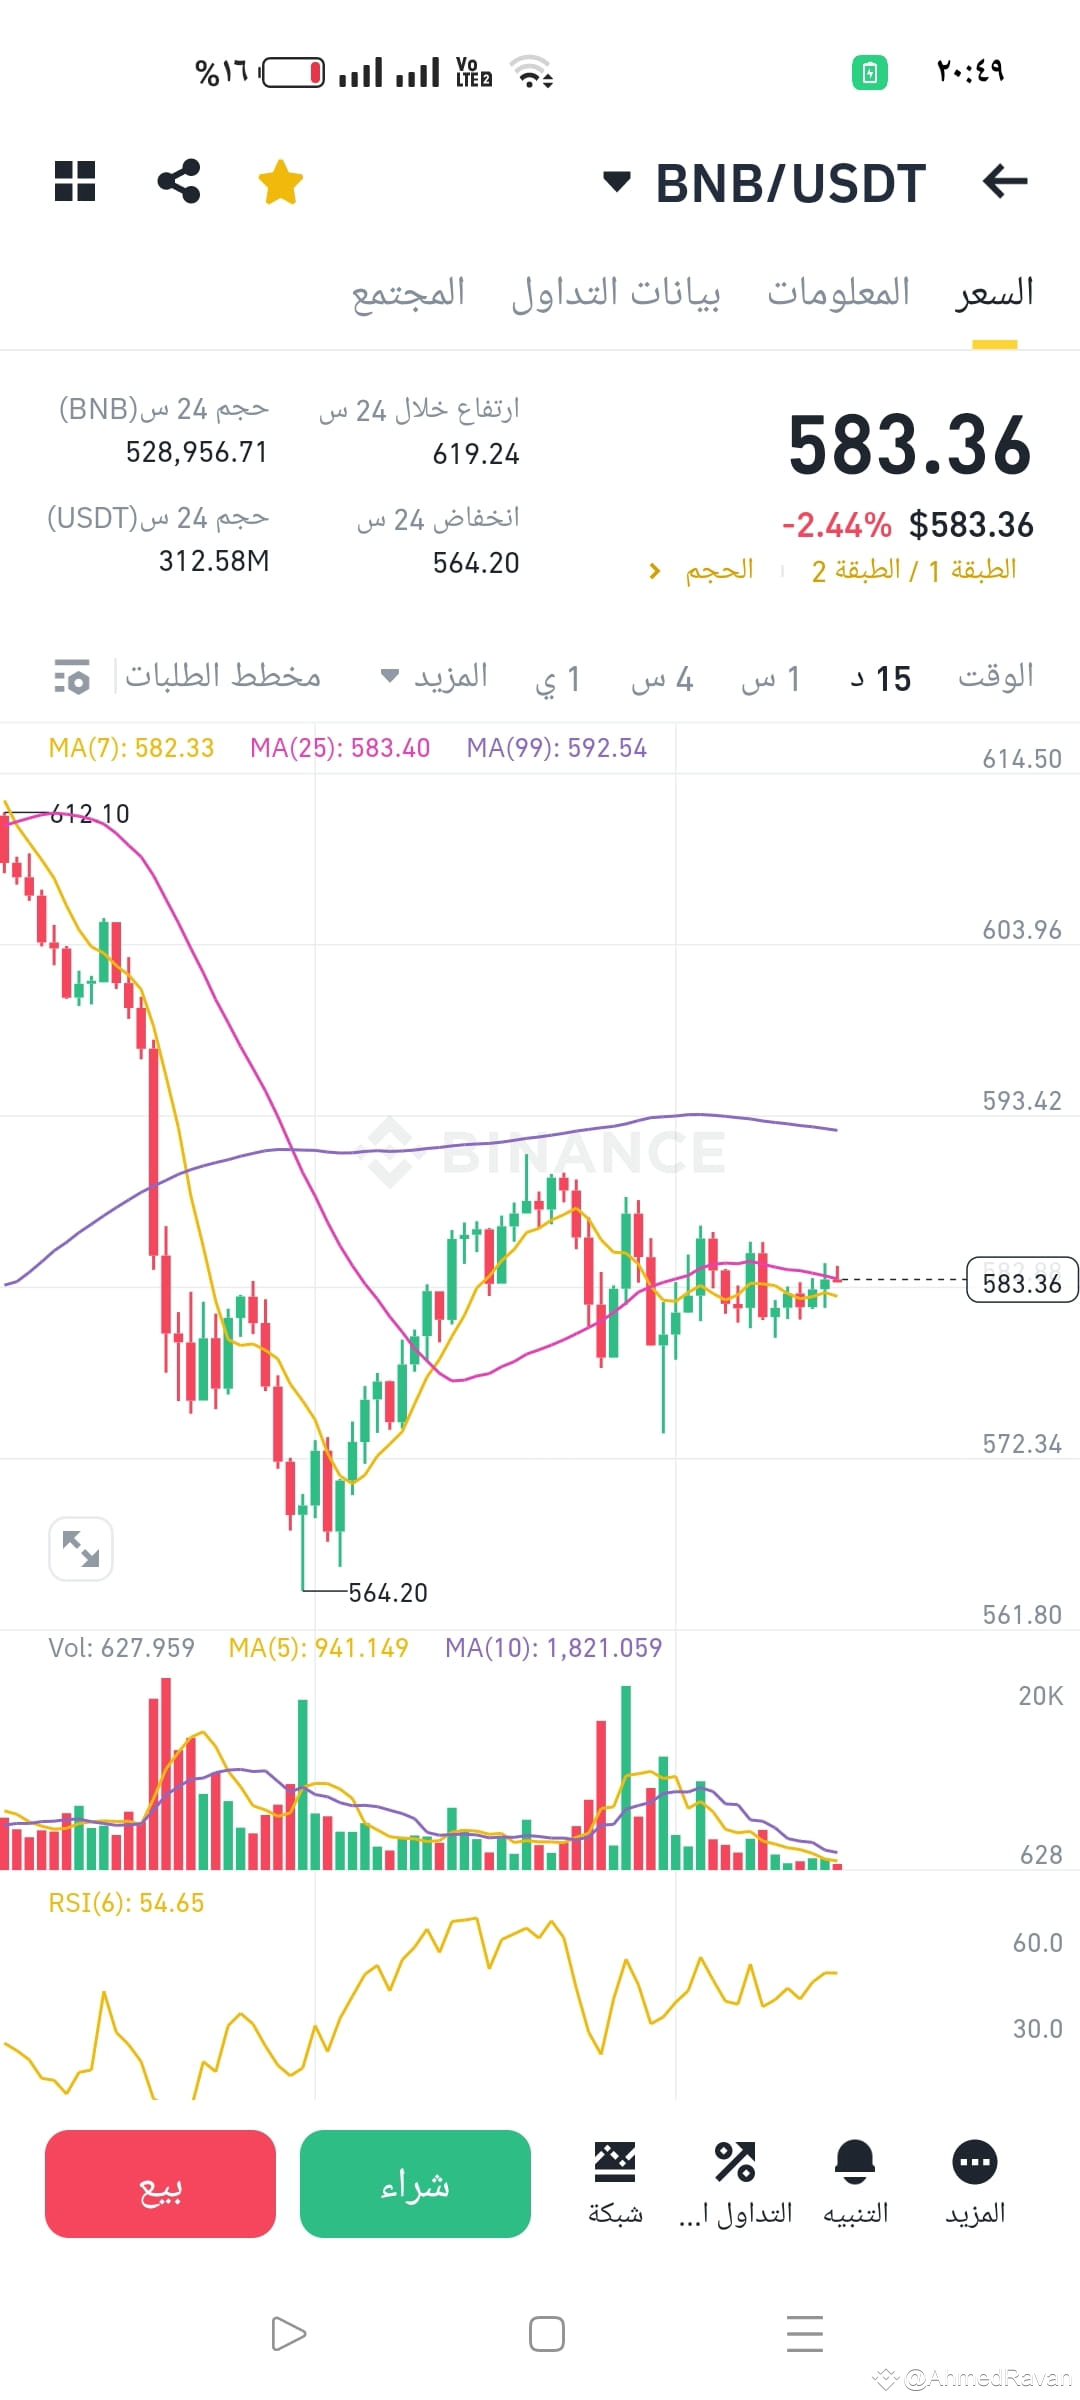This screenshot has height=2400, width=1080.
Task: Tap the home square in the navigation bar
Action: (x=546, y=2333)
